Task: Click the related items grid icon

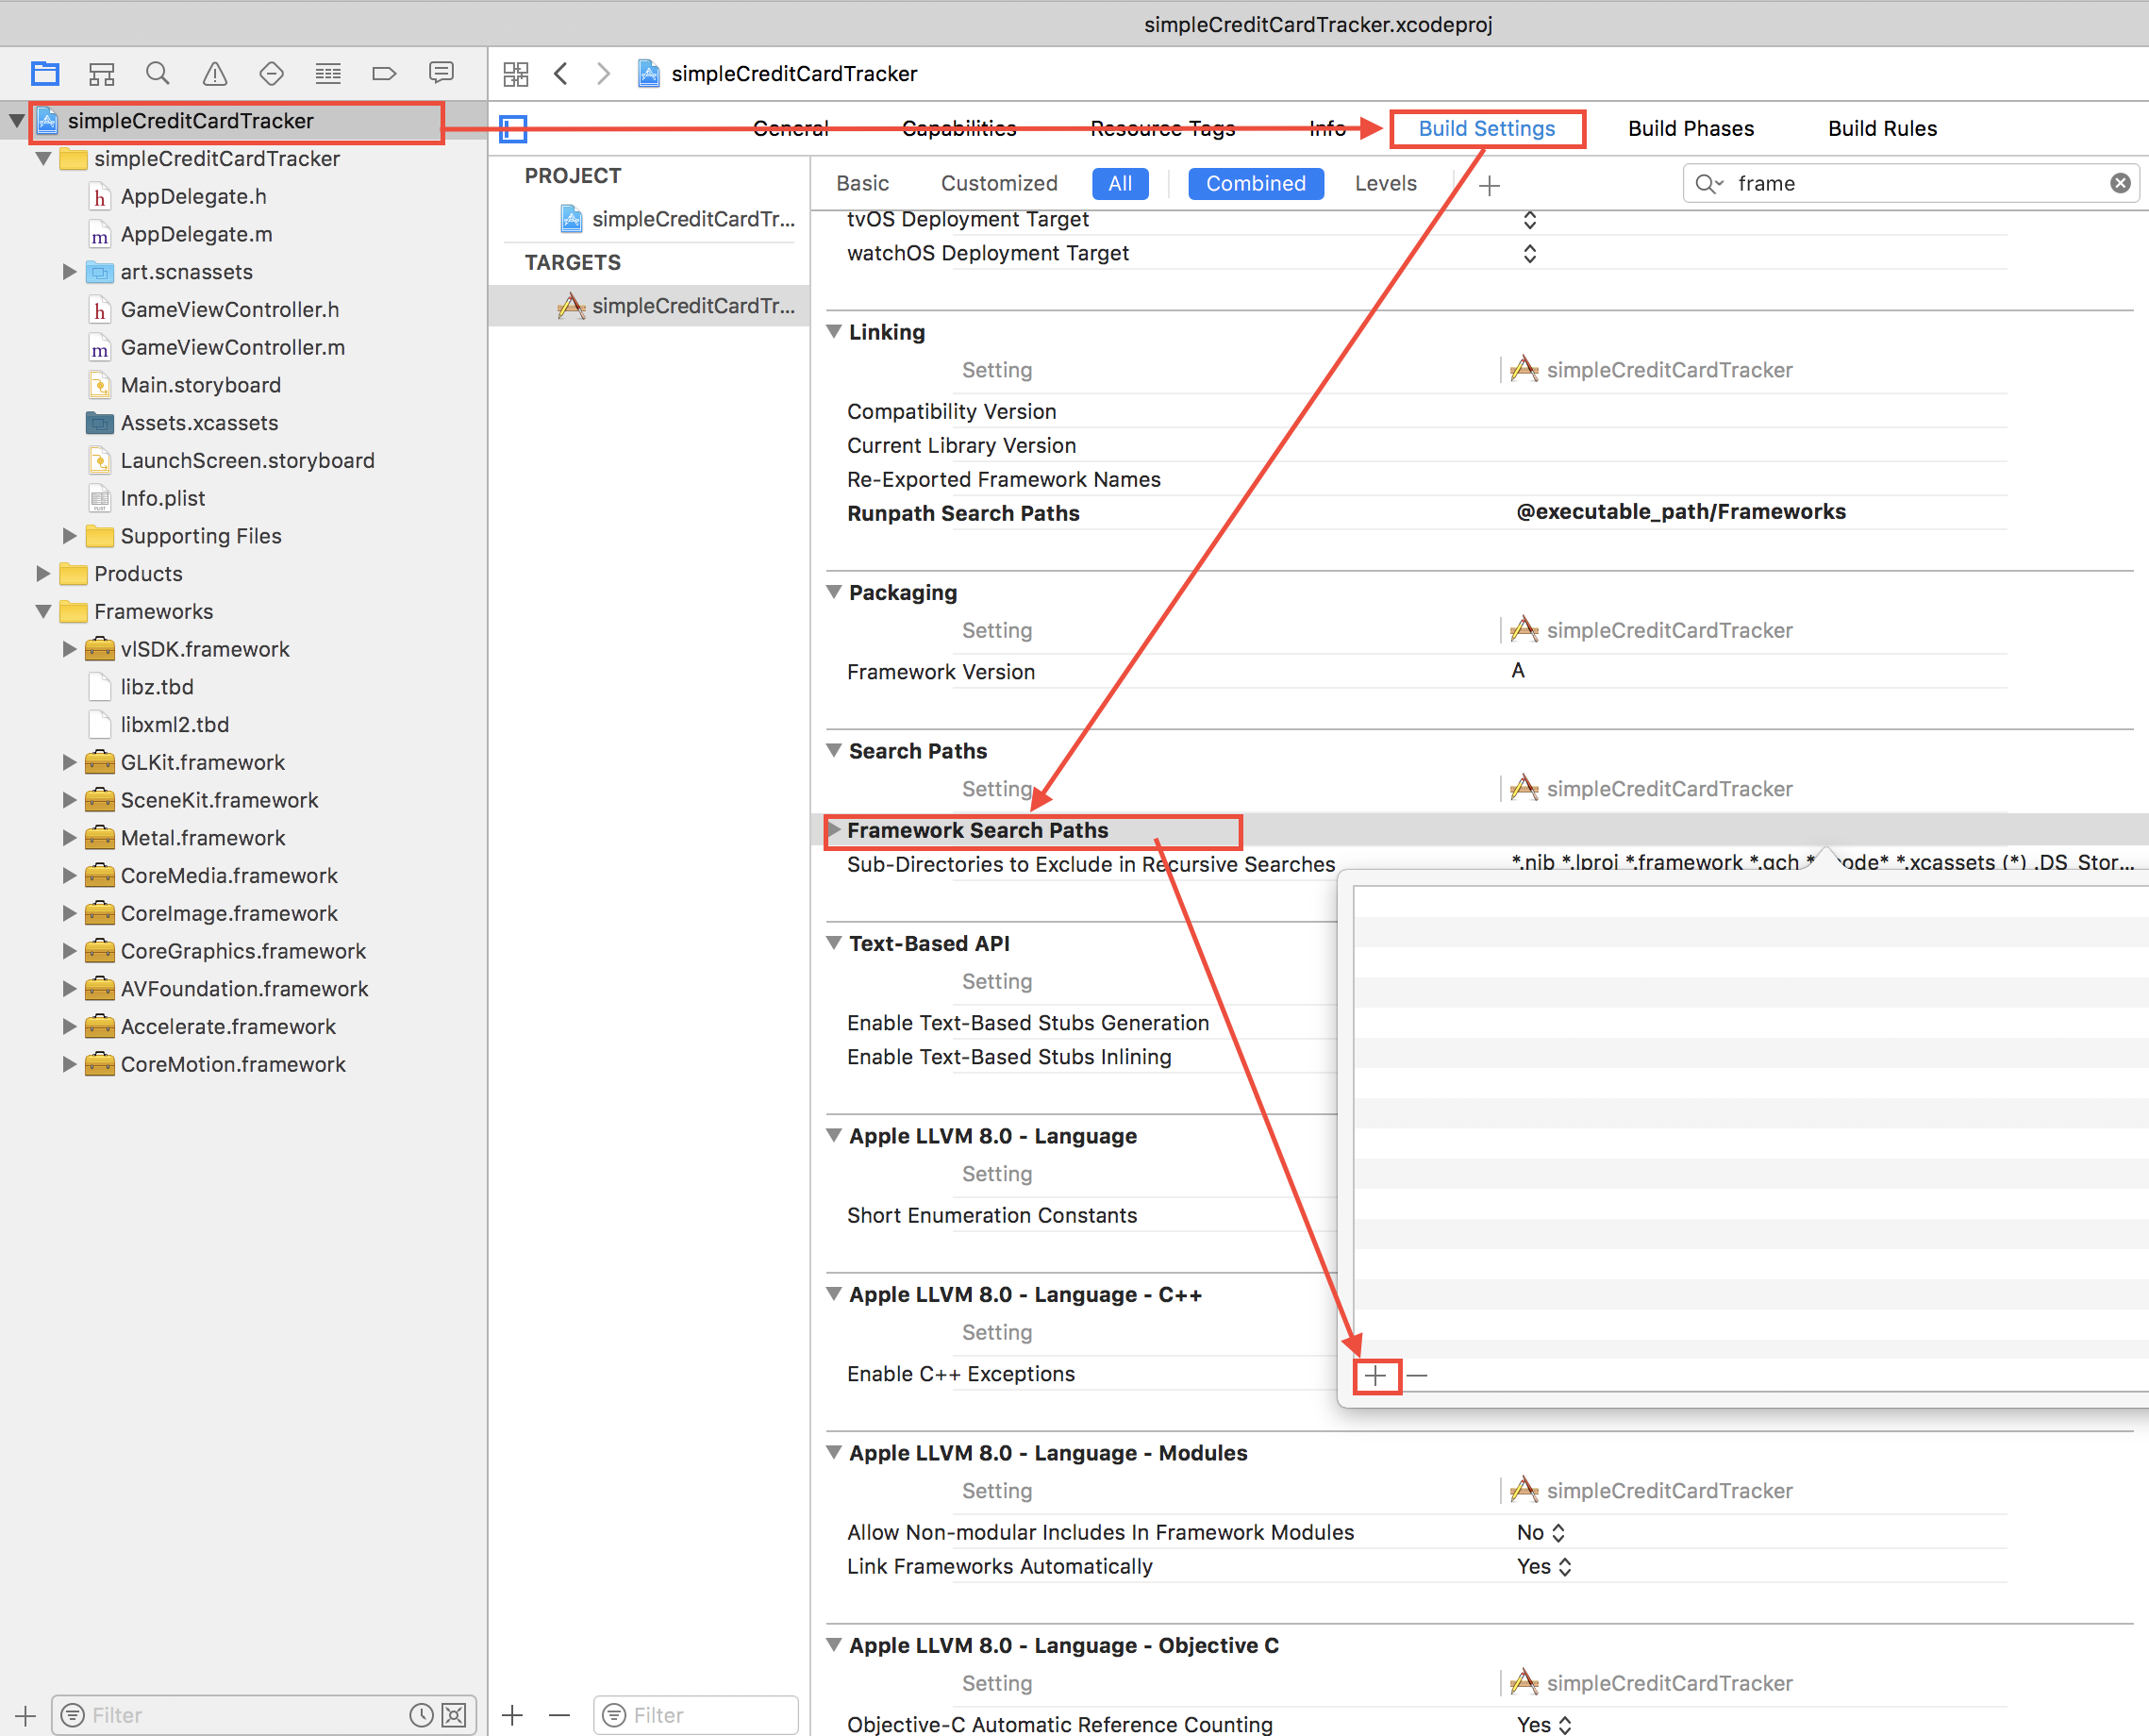Action: click(x=516, y=73)
